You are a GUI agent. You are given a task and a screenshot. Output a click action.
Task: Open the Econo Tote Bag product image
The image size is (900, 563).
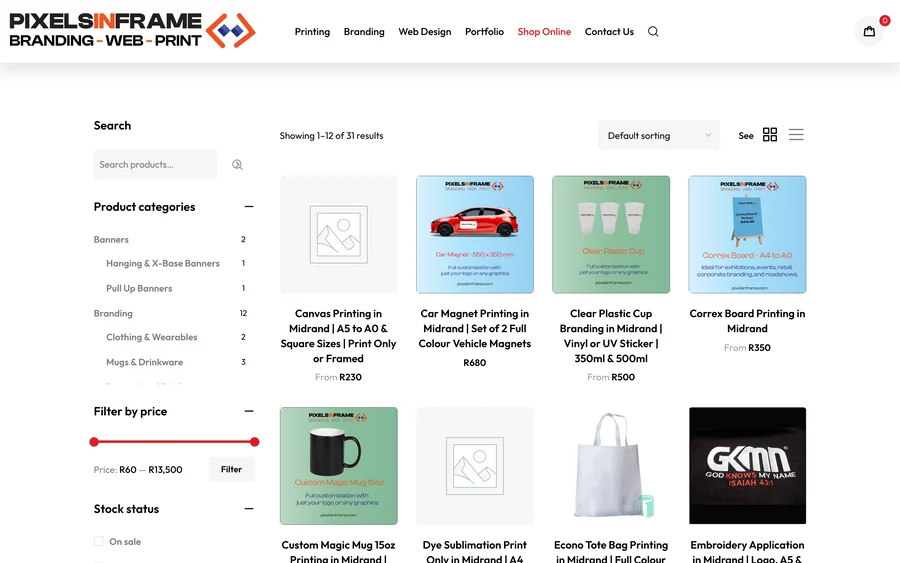[x=611, y=466]
